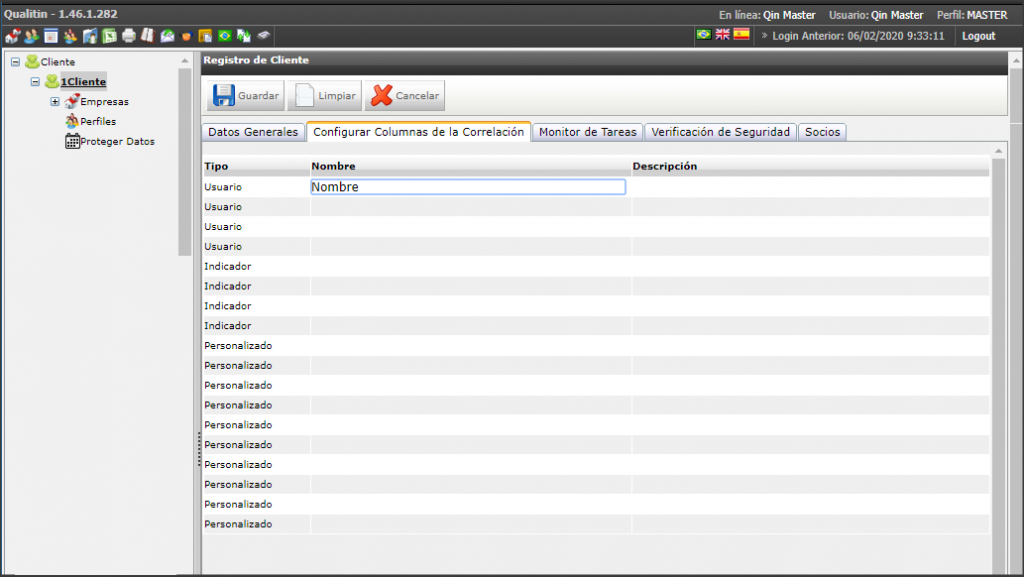This screenshot has height=577, width=1024.
Task: Click the folder with person toolbar icon
Action: (x=89, y=36)
